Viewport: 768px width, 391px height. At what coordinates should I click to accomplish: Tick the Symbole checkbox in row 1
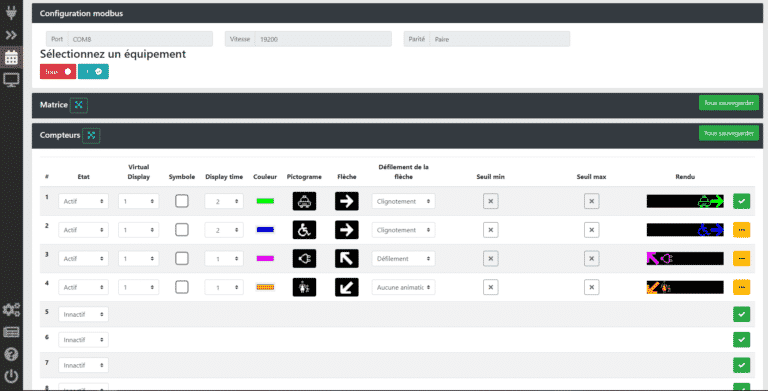[182, 201]
